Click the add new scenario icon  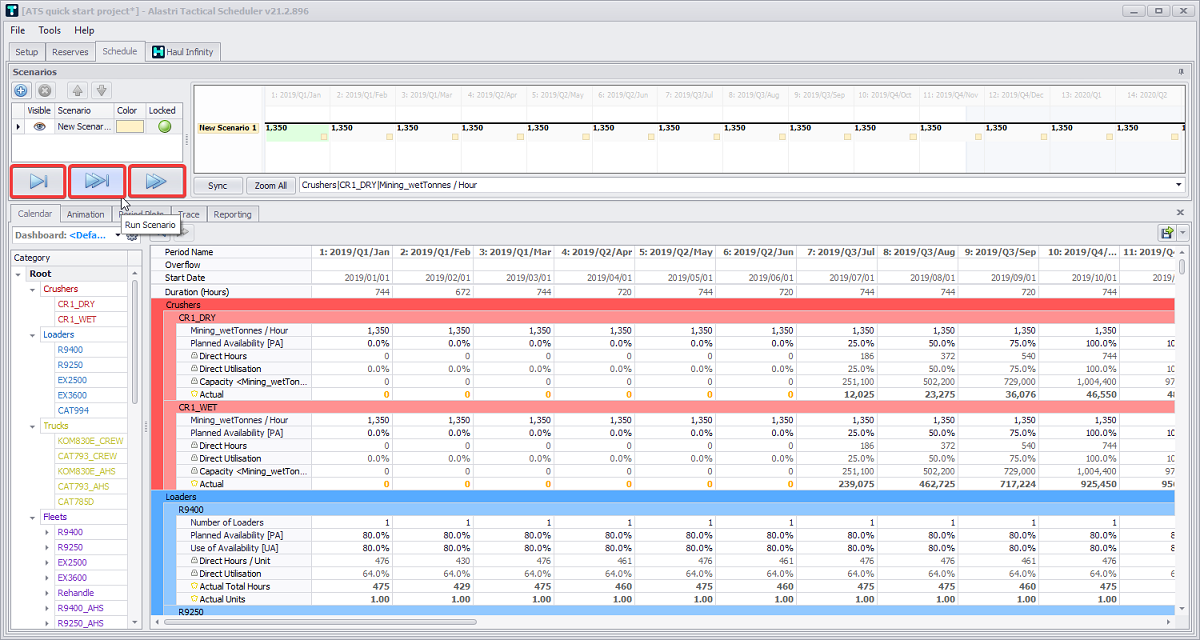point(21,90)
